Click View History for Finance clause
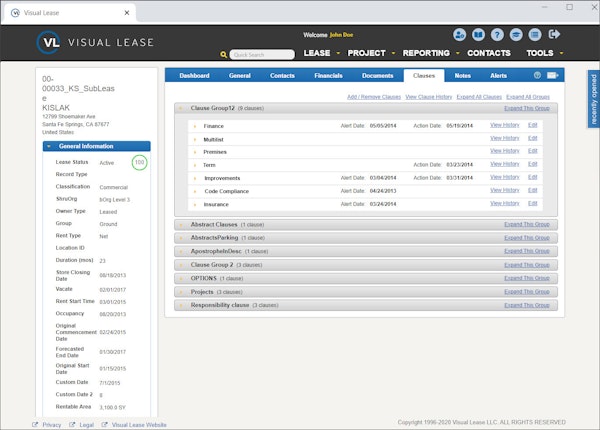Viewport: 600px width, 430px height. [x=505, y=125]
